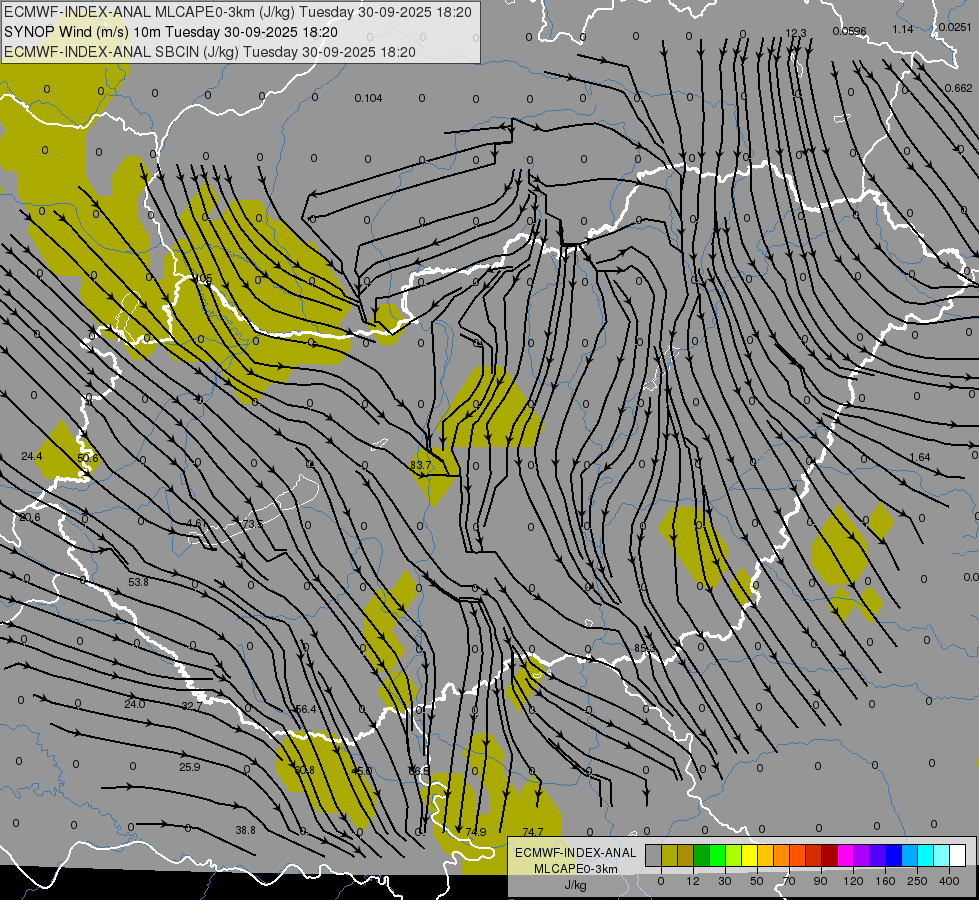This screenshot has width=979, height=900.
Task: Click the 120 tick label in the legend
Action: [x=853, y=881]
